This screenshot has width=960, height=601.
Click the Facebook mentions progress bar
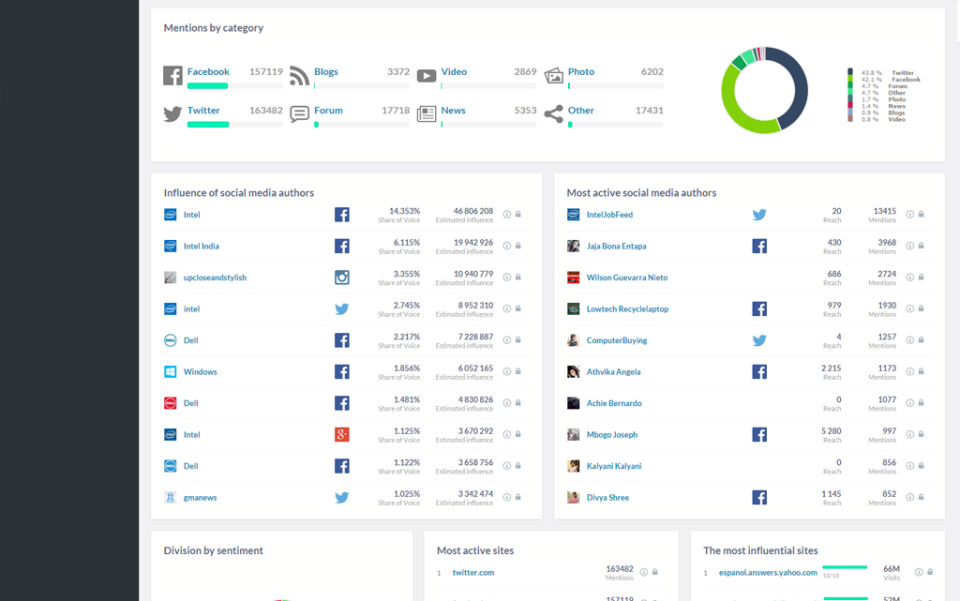(234, 86)
